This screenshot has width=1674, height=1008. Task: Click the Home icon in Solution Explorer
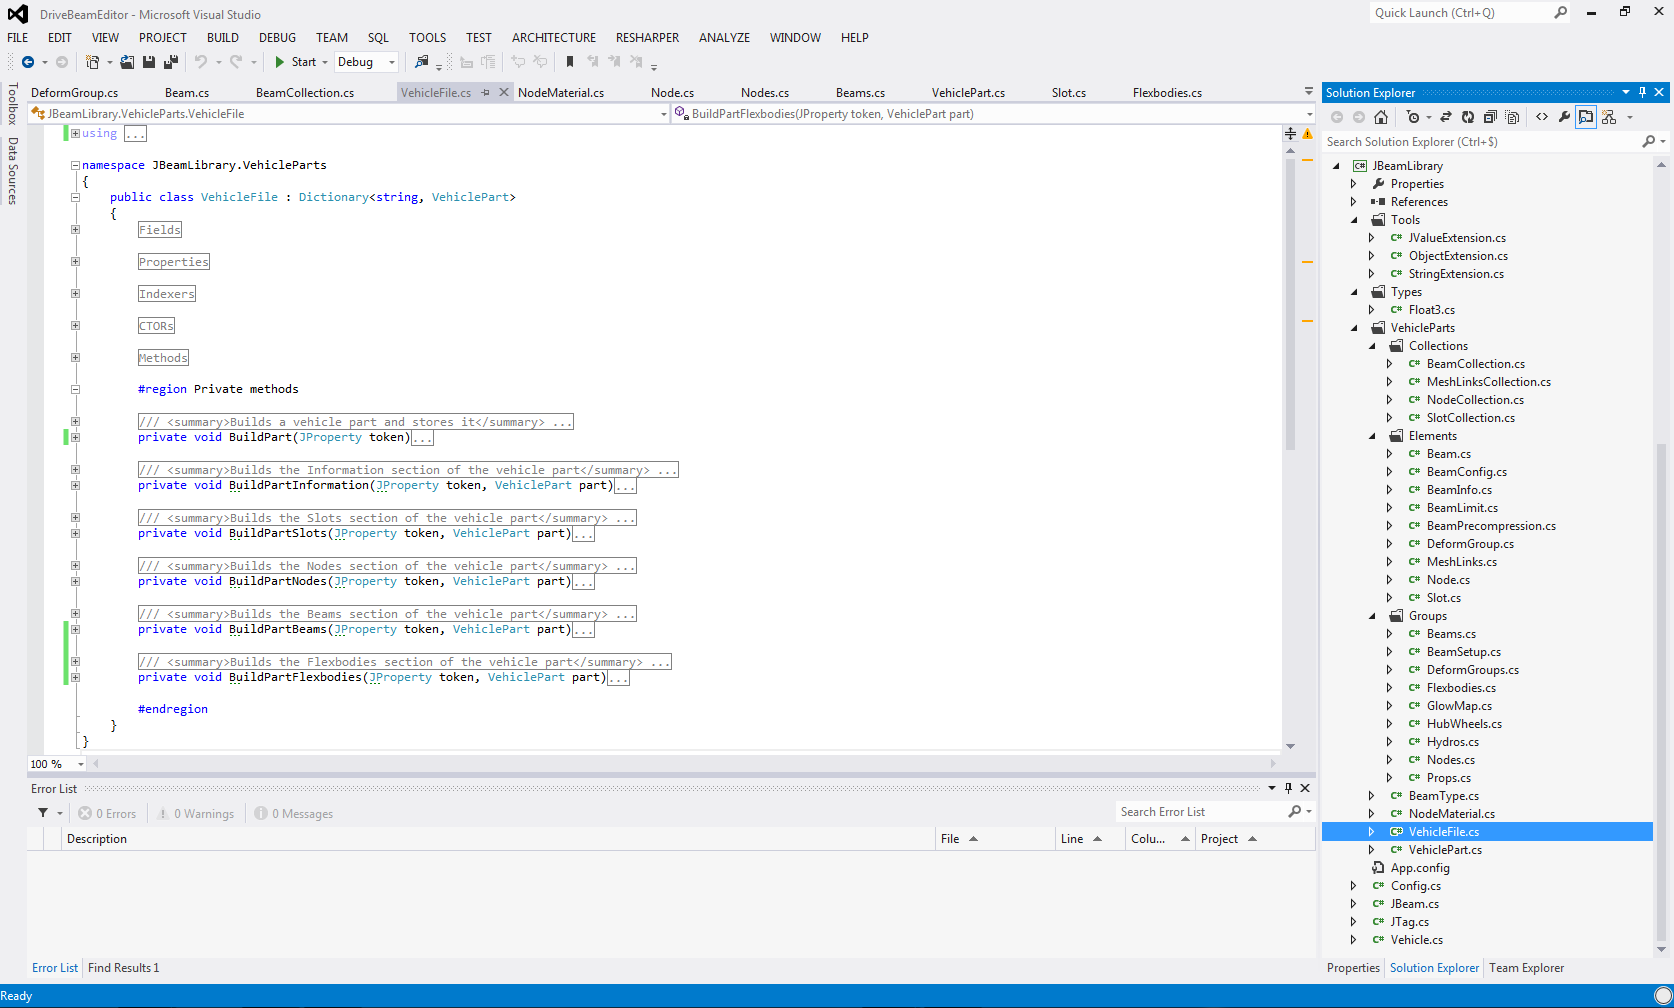[x=1381, y=117]
